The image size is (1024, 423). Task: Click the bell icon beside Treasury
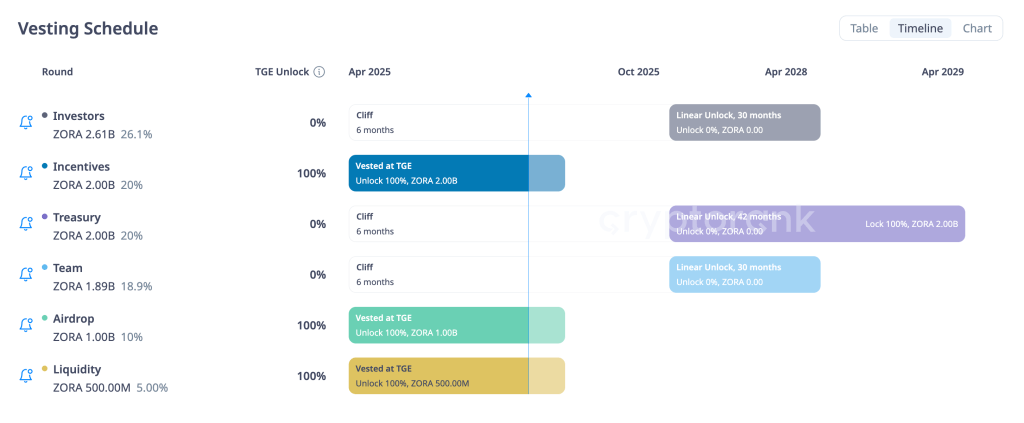tap(26, 224)
